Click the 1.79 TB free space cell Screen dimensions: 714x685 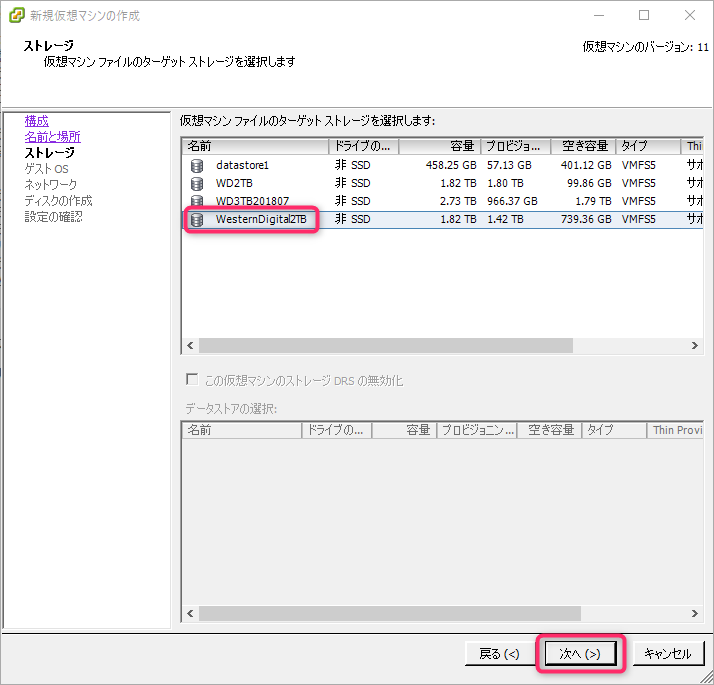pos(593,201)
